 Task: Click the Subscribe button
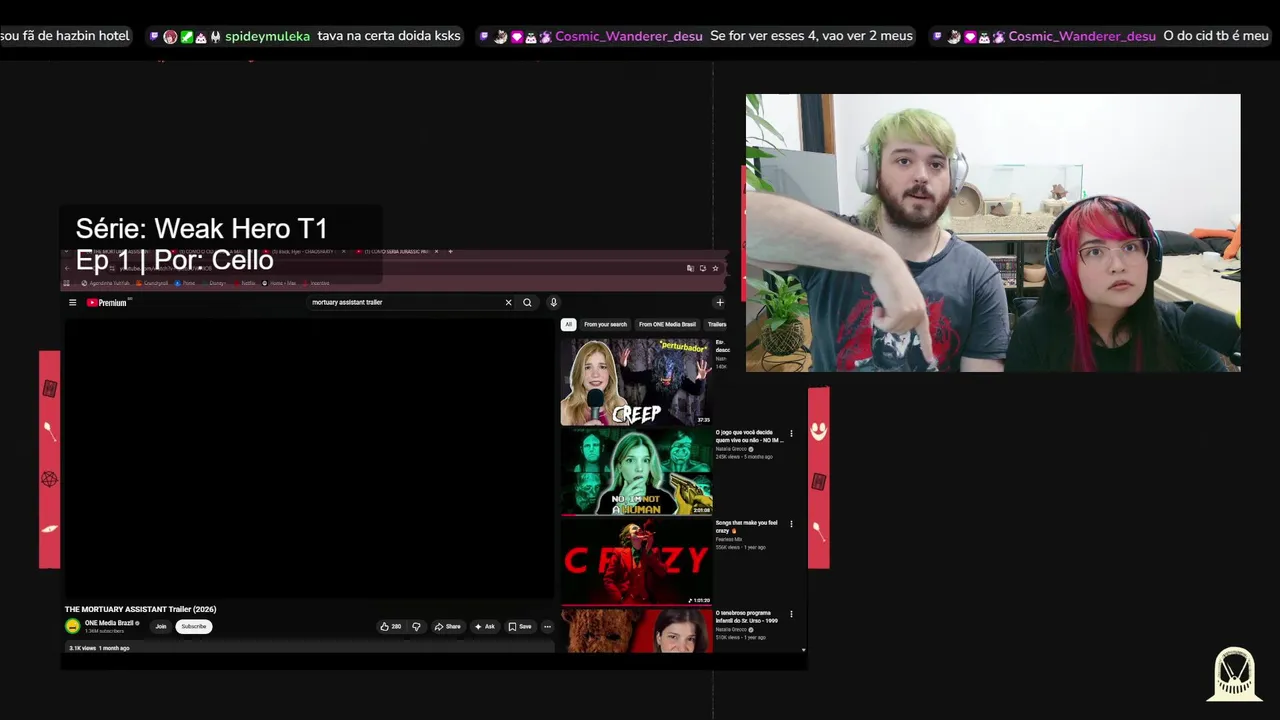pos(194,626)
